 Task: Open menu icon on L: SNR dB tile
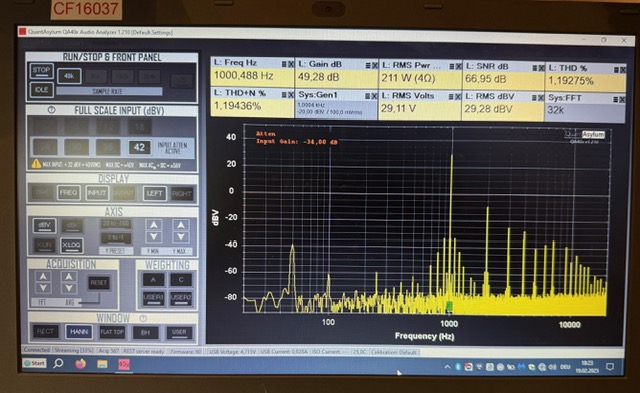(535, 68)
